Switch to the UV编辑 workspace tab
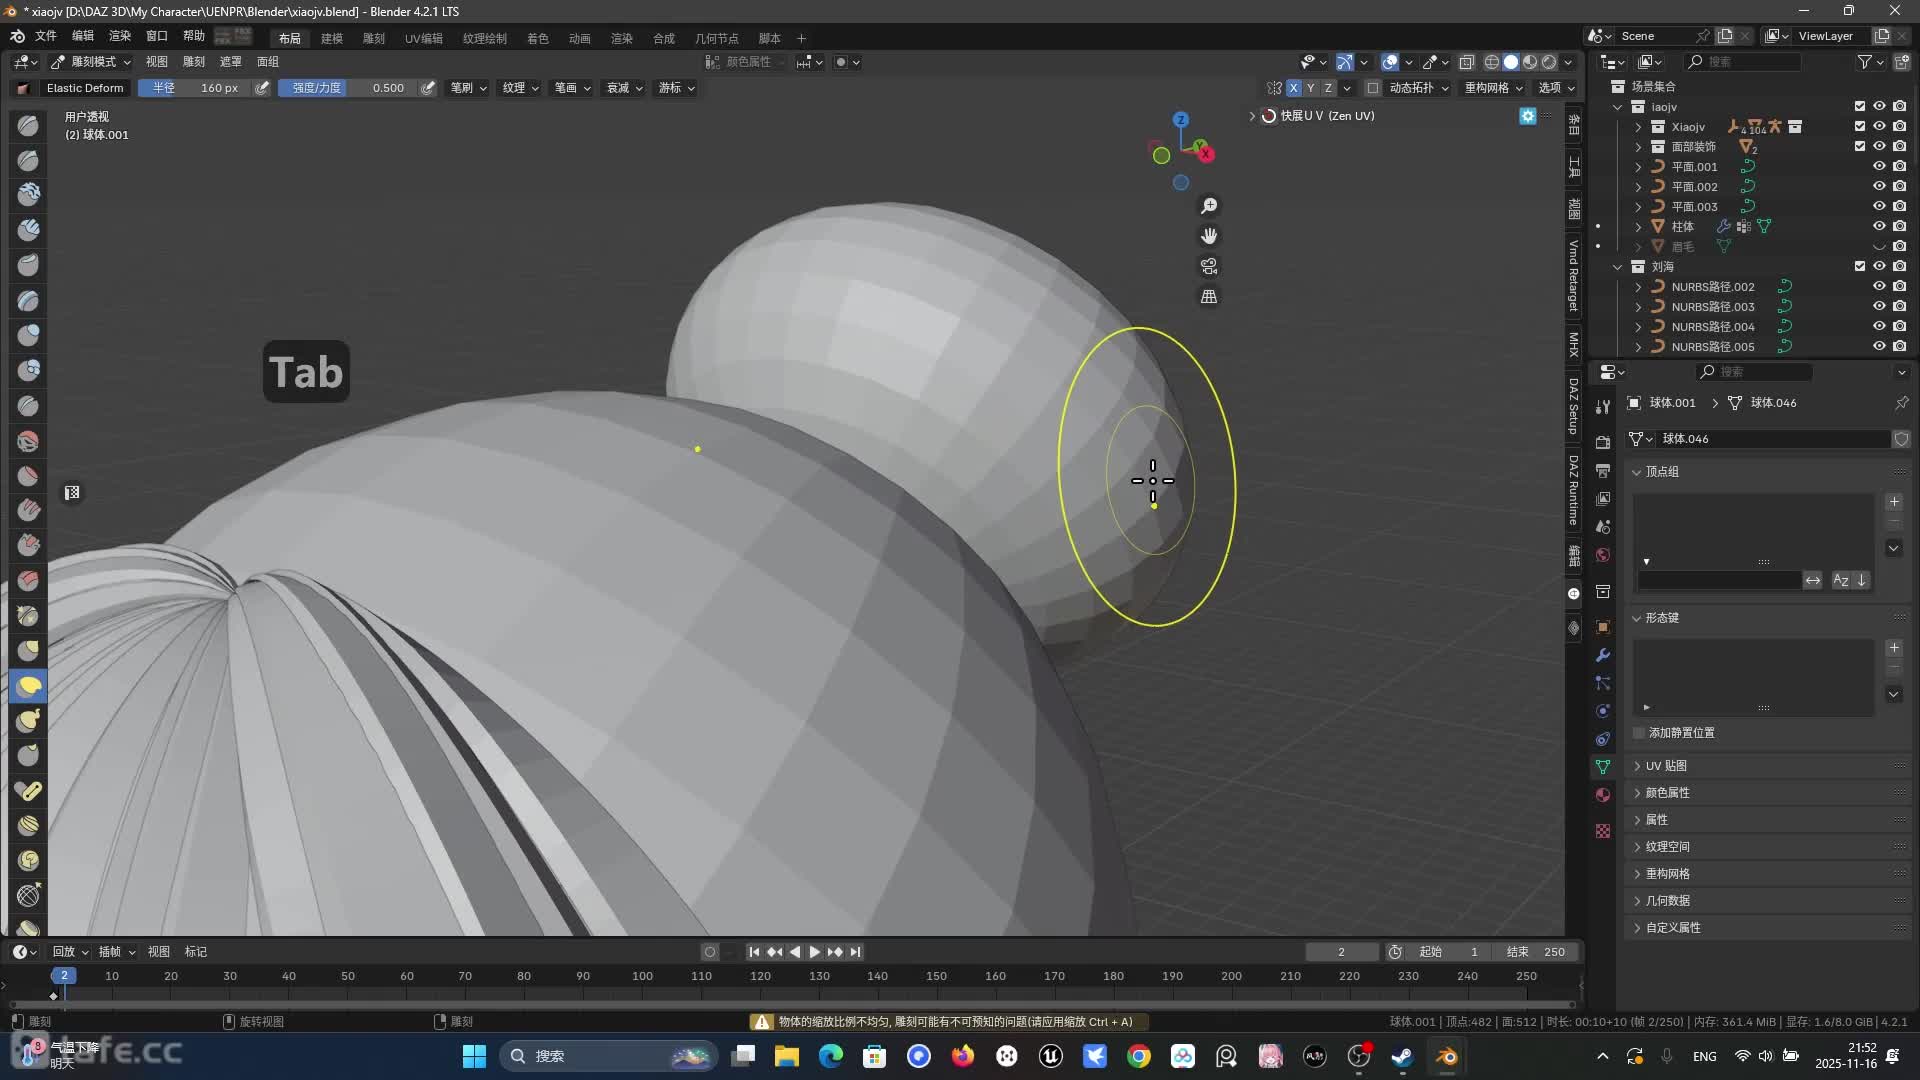 [x=423, y=38]
